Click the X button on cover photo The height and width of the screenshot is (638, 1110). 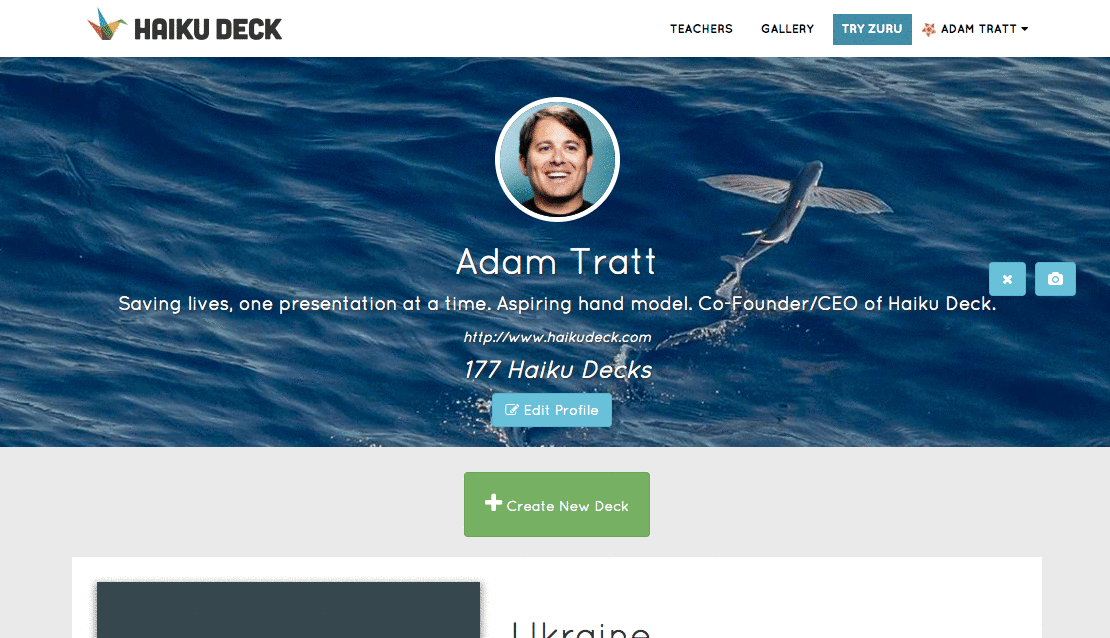tap(1007, 279)
